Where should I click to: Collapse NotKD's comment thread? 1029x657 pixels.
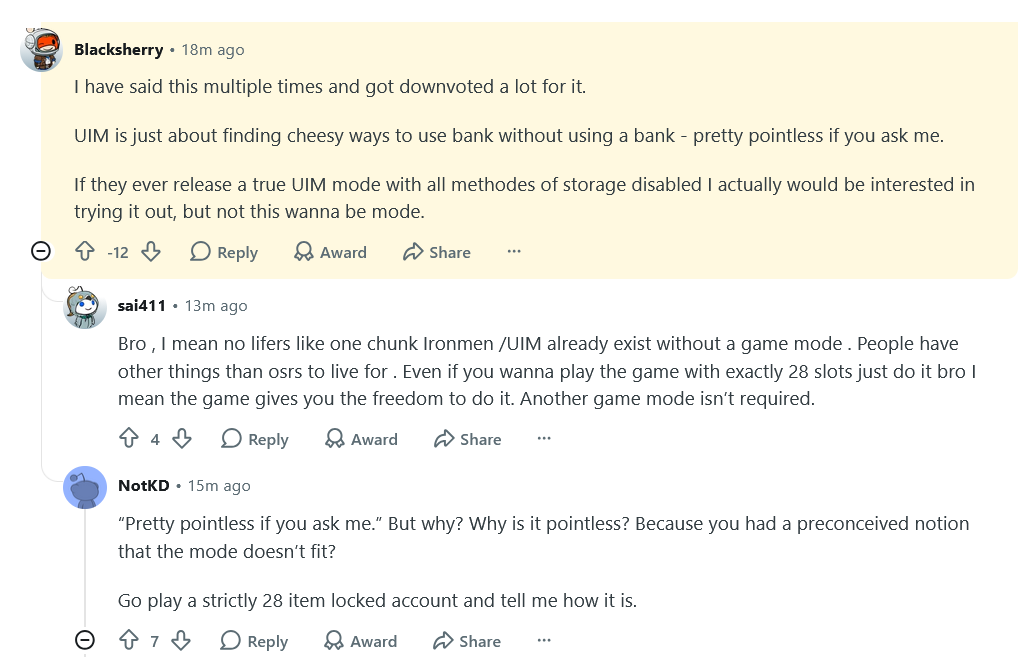pos(85,639)
